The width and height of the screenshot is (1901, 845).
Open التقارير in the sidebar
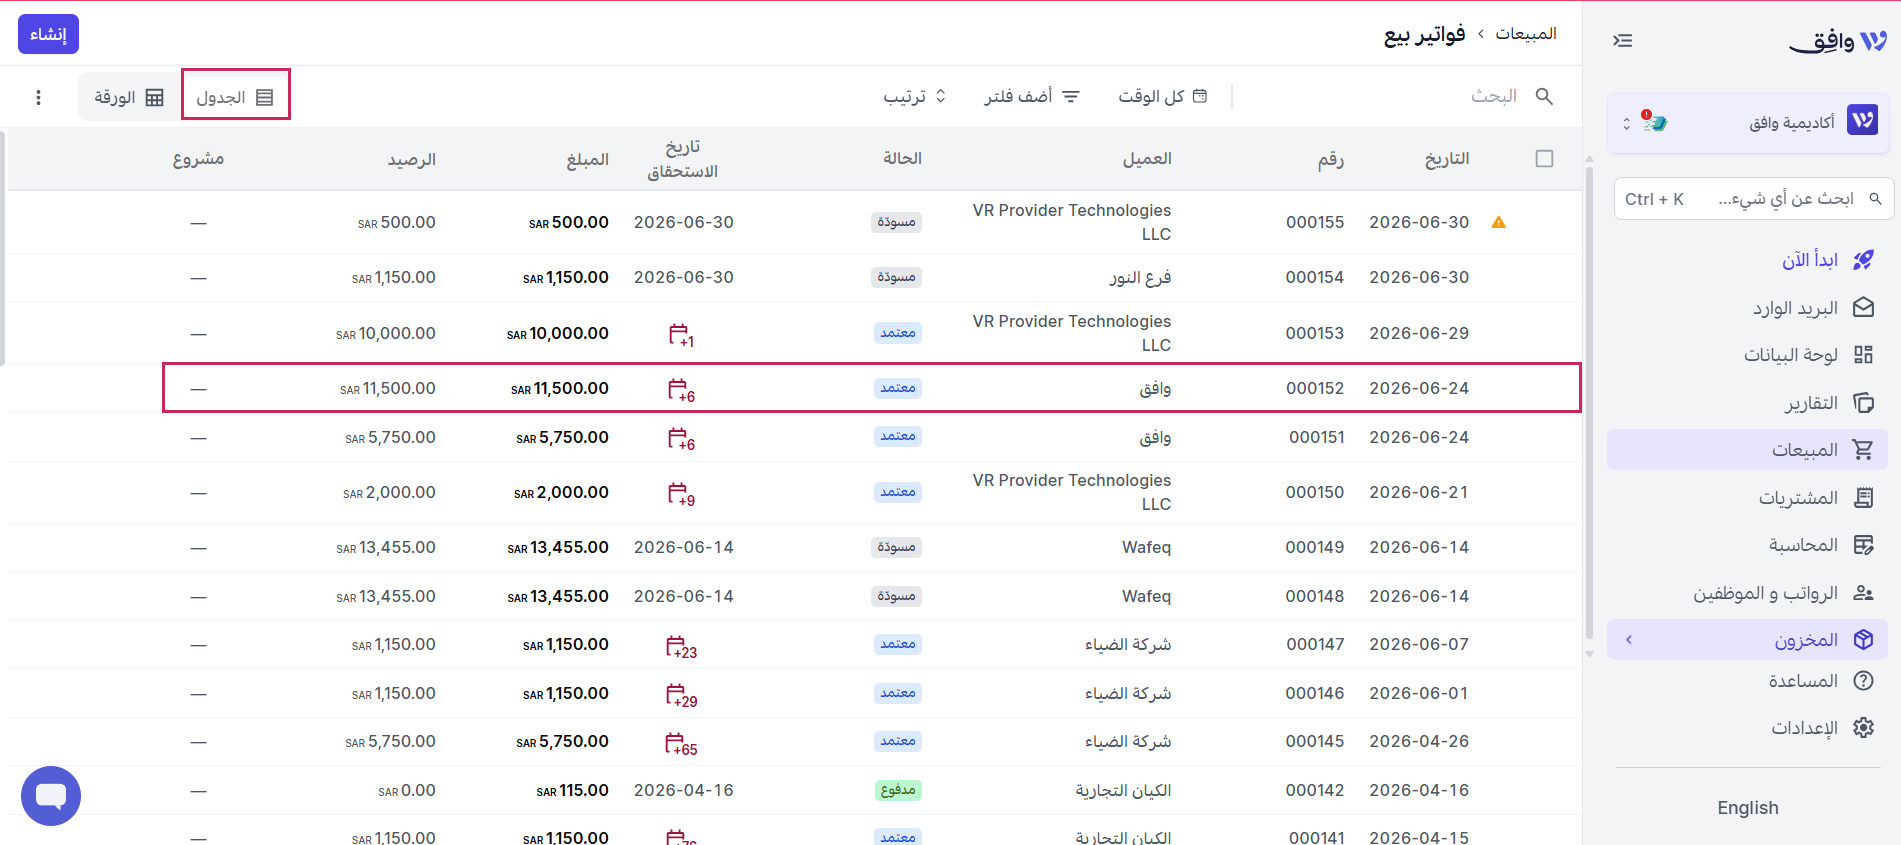[1747, 403]
